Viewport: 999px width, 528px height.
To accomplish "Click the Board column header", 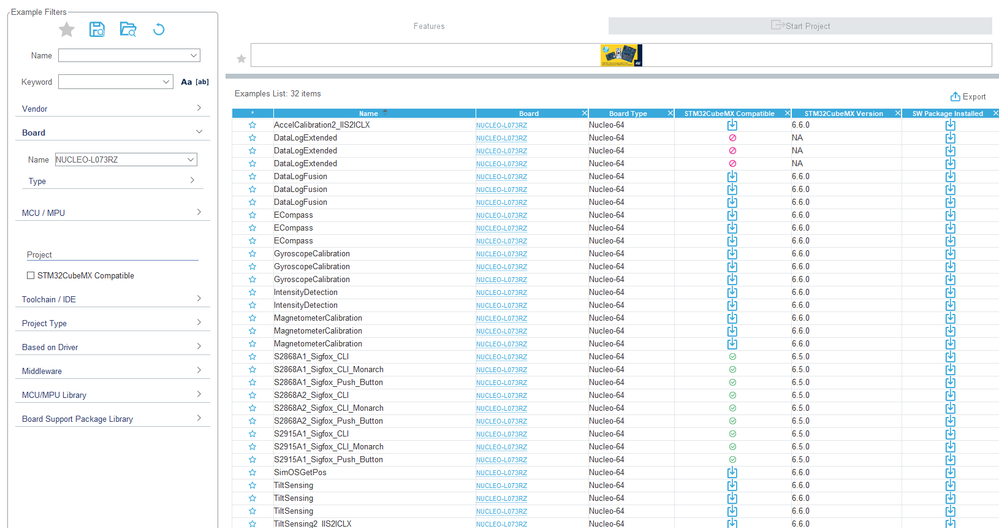I will pos(529,113).
